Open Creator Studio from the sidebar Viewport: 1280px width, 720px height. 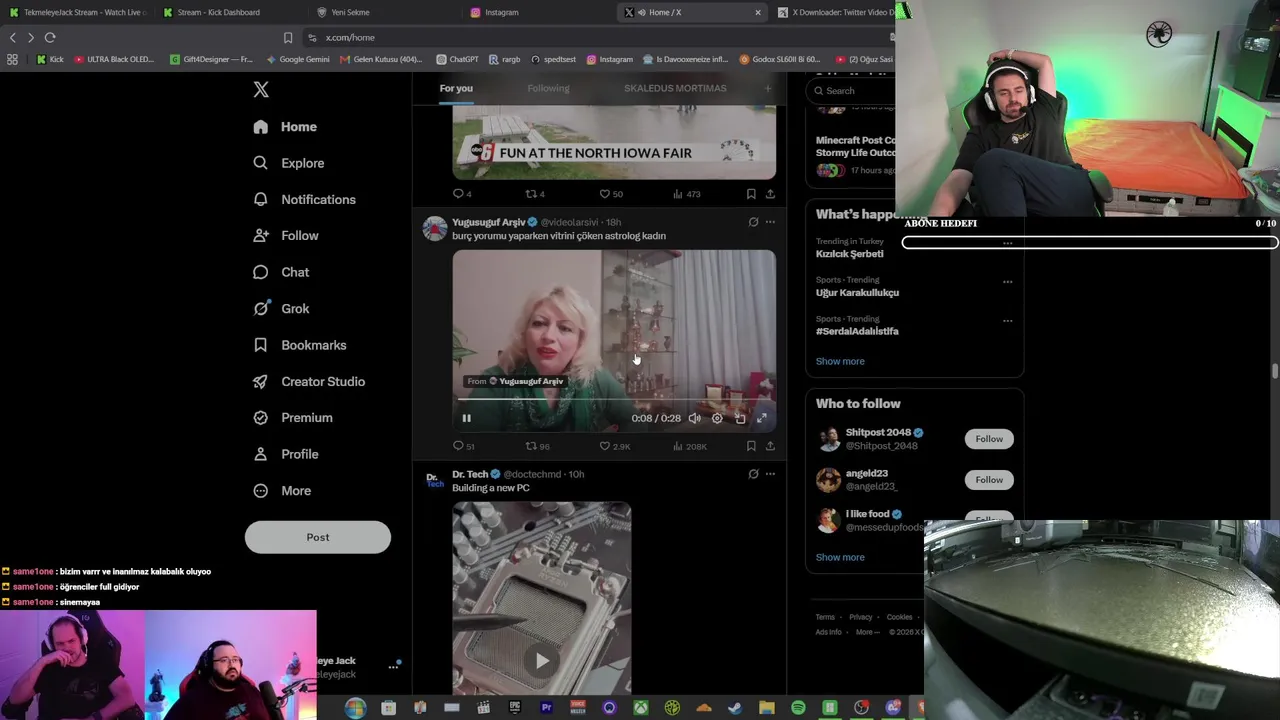point(309,381)
